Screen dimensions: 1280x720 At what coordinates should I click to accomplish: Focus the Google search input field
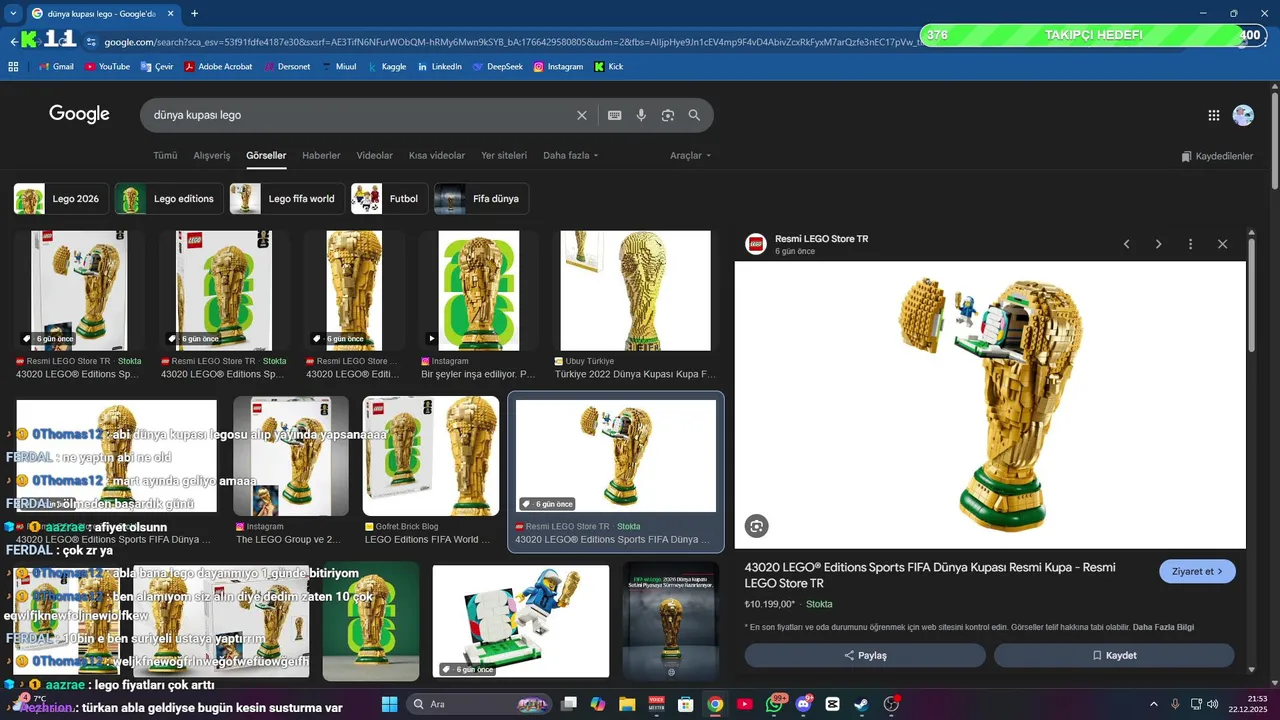(360, 115)
